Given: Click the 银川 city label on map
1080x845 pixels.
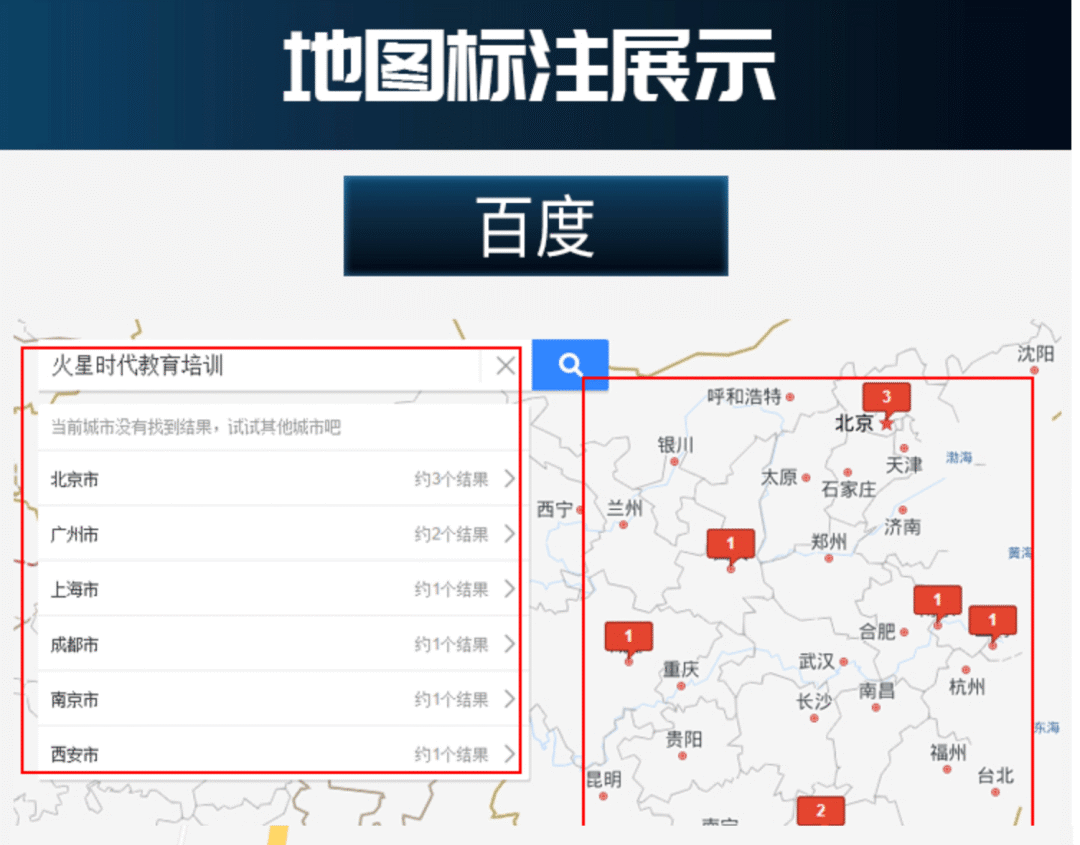Looking at the screenshot, I should 675,446.
